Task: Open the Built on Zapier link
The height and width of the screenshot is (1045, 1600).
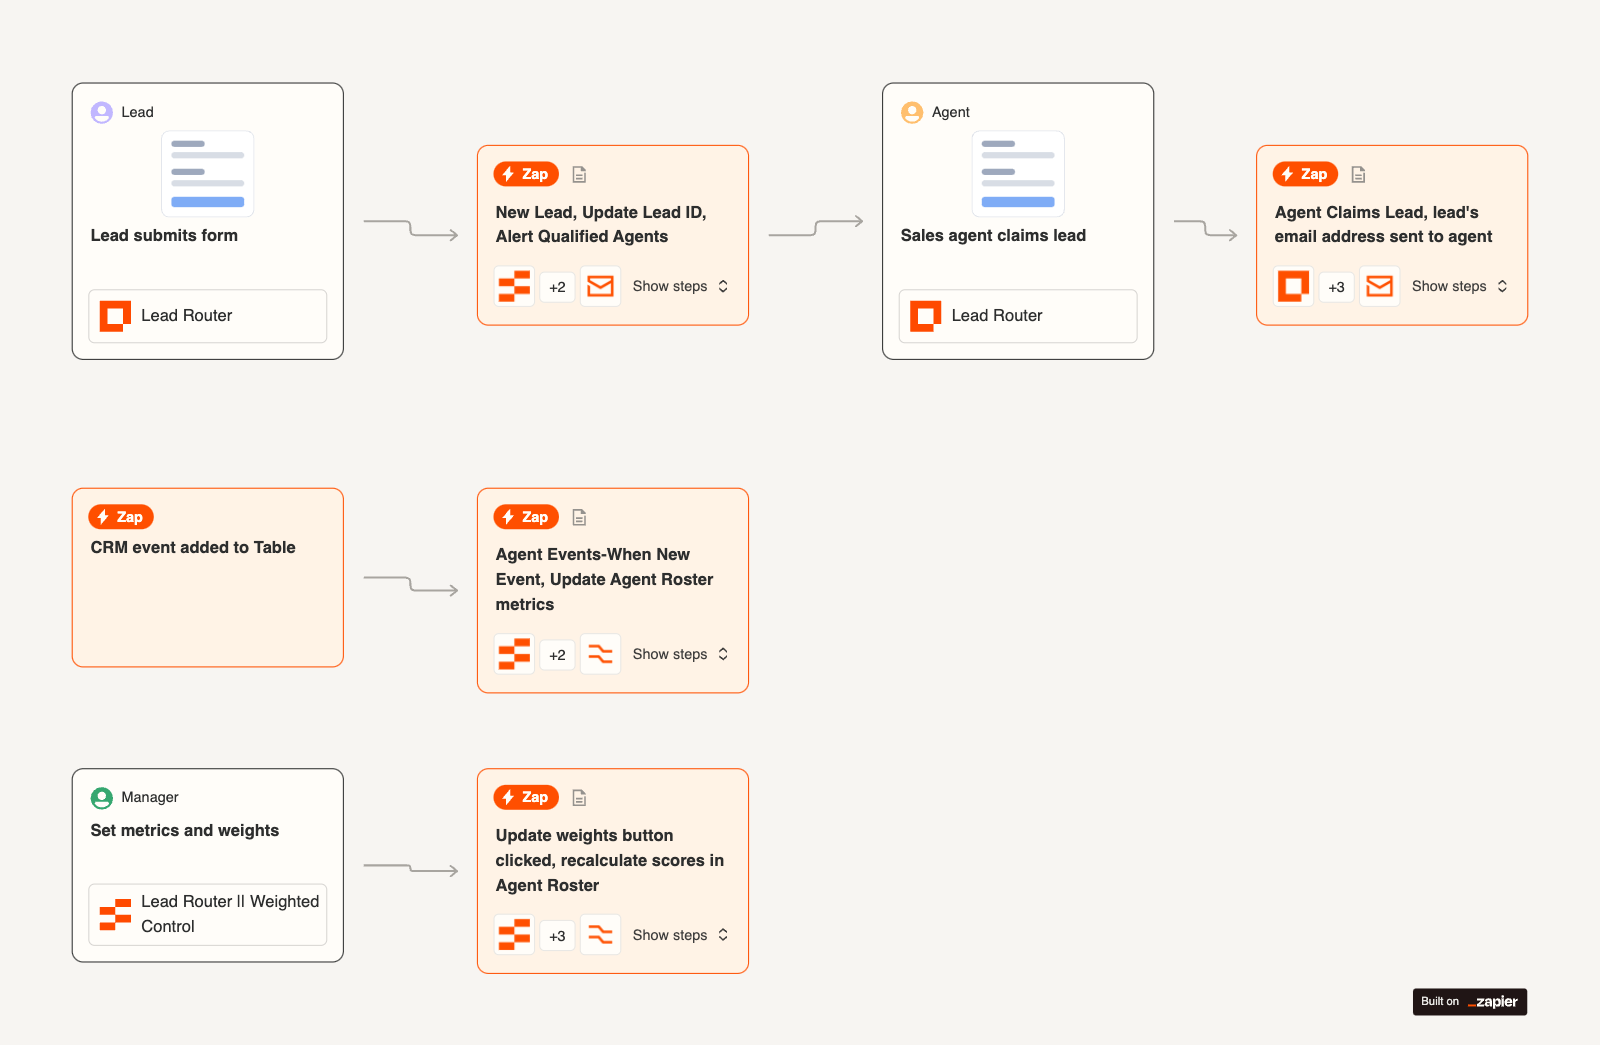Action: tap(1469, 1001)
